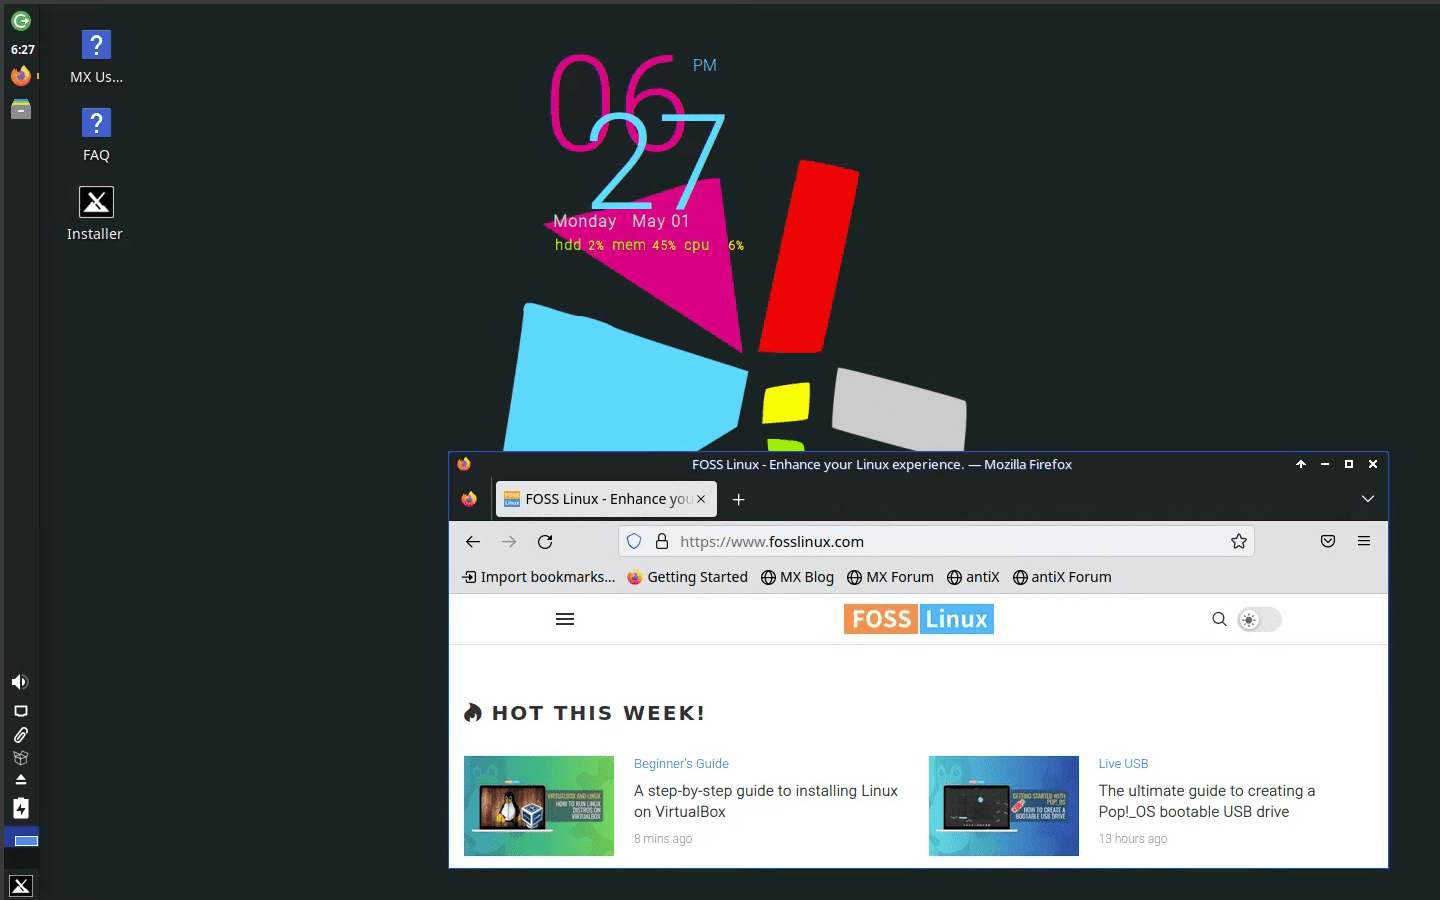Open the antiX bookmark
1440x900 pixels.
click(x=973, y=577)
